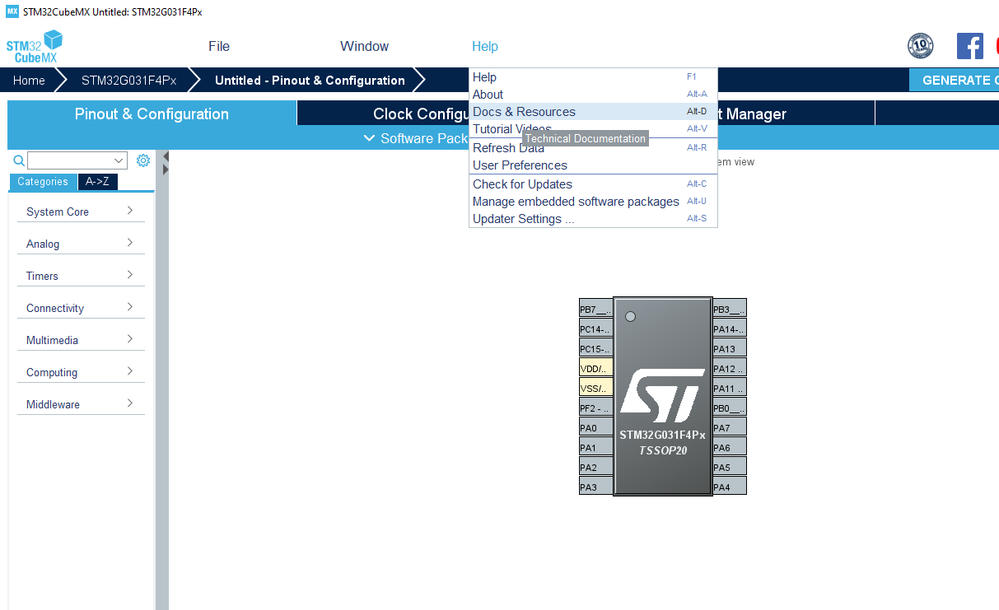Choose About from the Help menu
Screen dimensions: 999x610
tap(593, 94)
